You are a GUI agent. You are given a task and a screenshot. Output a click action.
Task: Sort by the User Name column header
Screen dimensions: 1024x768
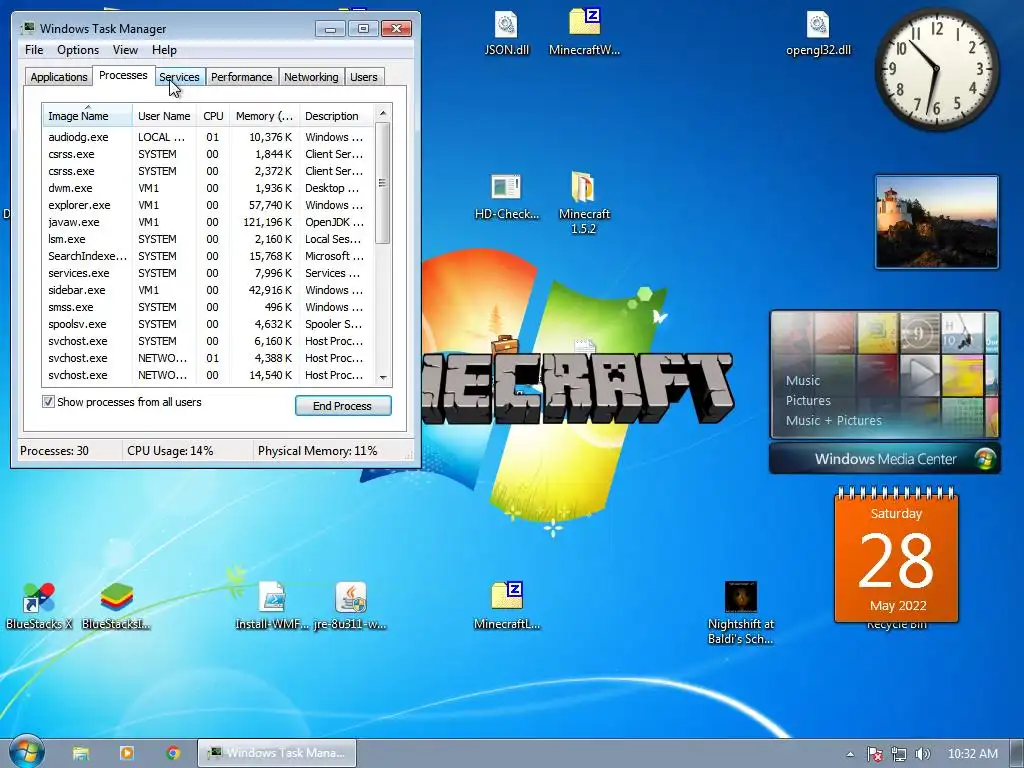164,116
